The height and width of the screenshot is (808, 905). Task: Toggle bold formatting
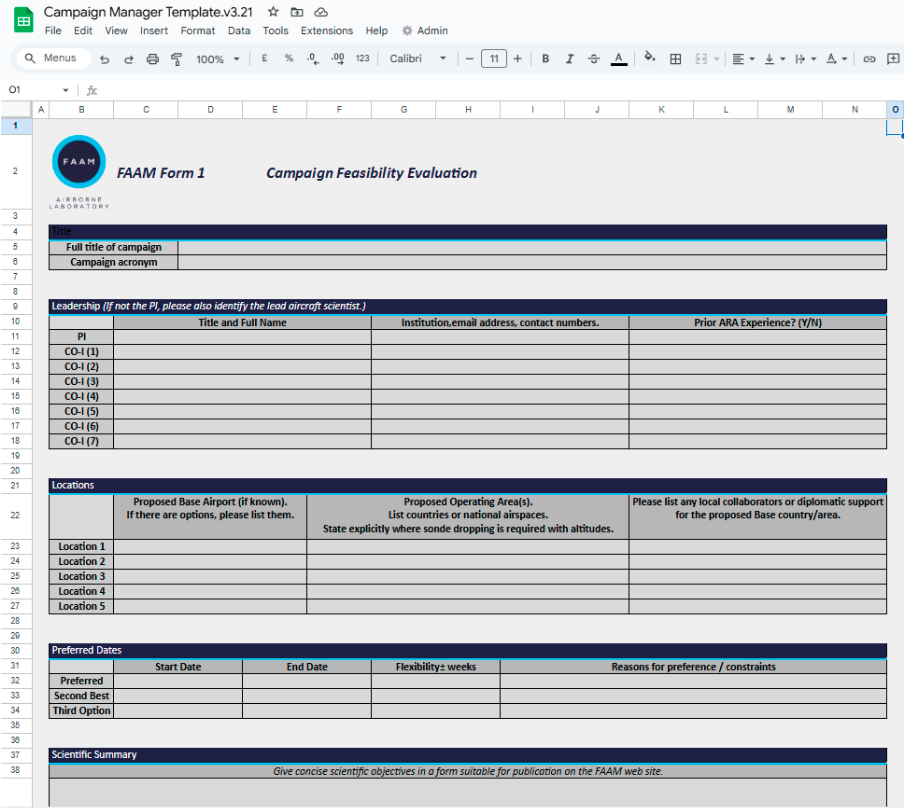coord(545,59)
